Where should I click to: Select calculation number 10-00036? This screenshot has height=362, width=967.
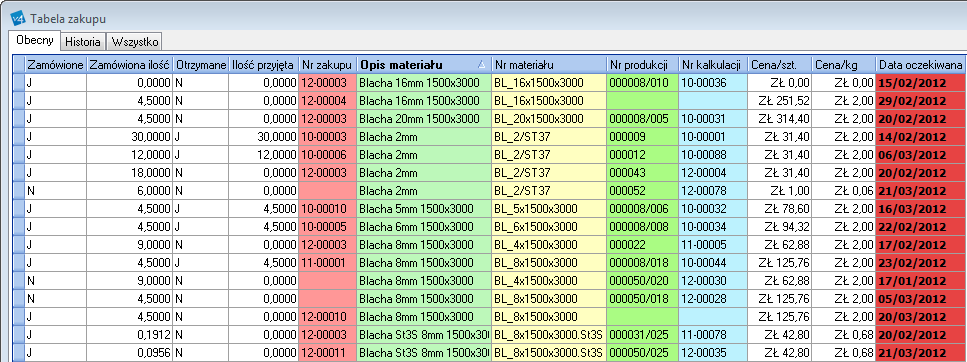(x=714, y=83)
